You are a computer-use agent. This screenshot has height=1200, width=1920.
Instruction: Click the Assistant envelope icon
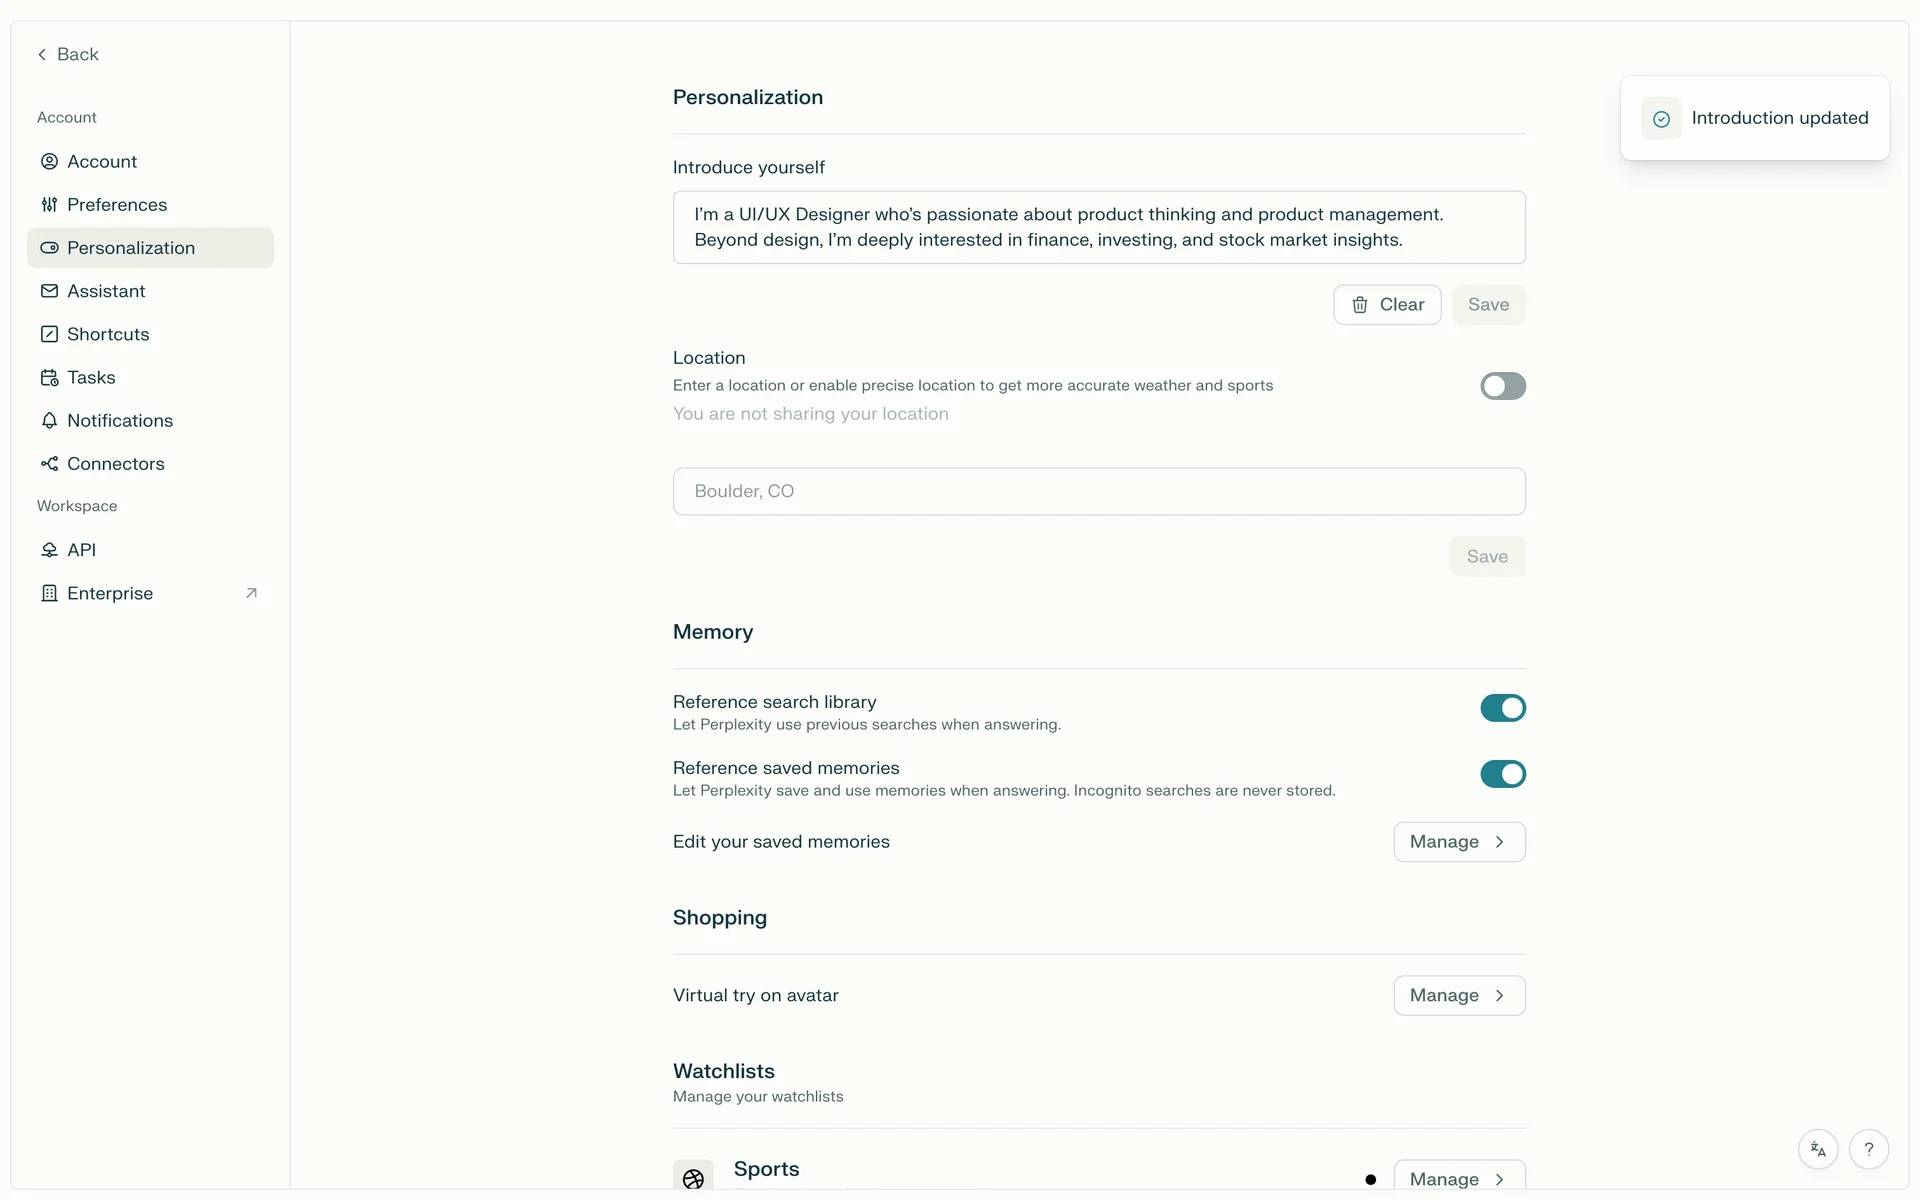(x=49, y=291)
